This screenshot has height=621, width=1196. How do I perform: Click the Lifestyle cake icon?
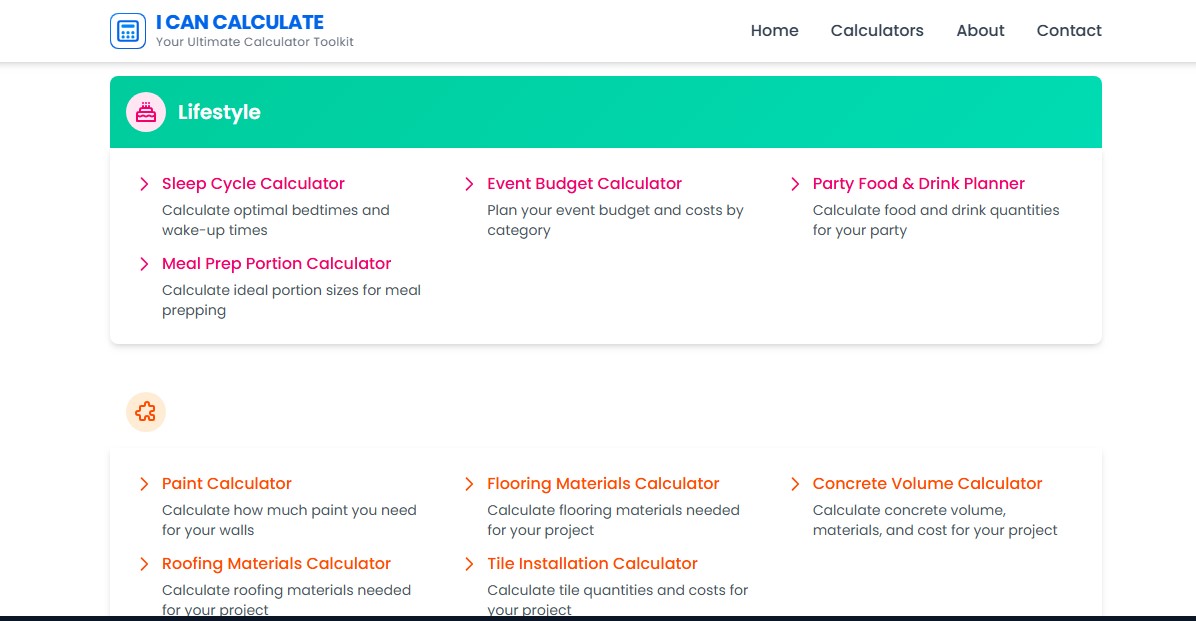coord(146,112)
